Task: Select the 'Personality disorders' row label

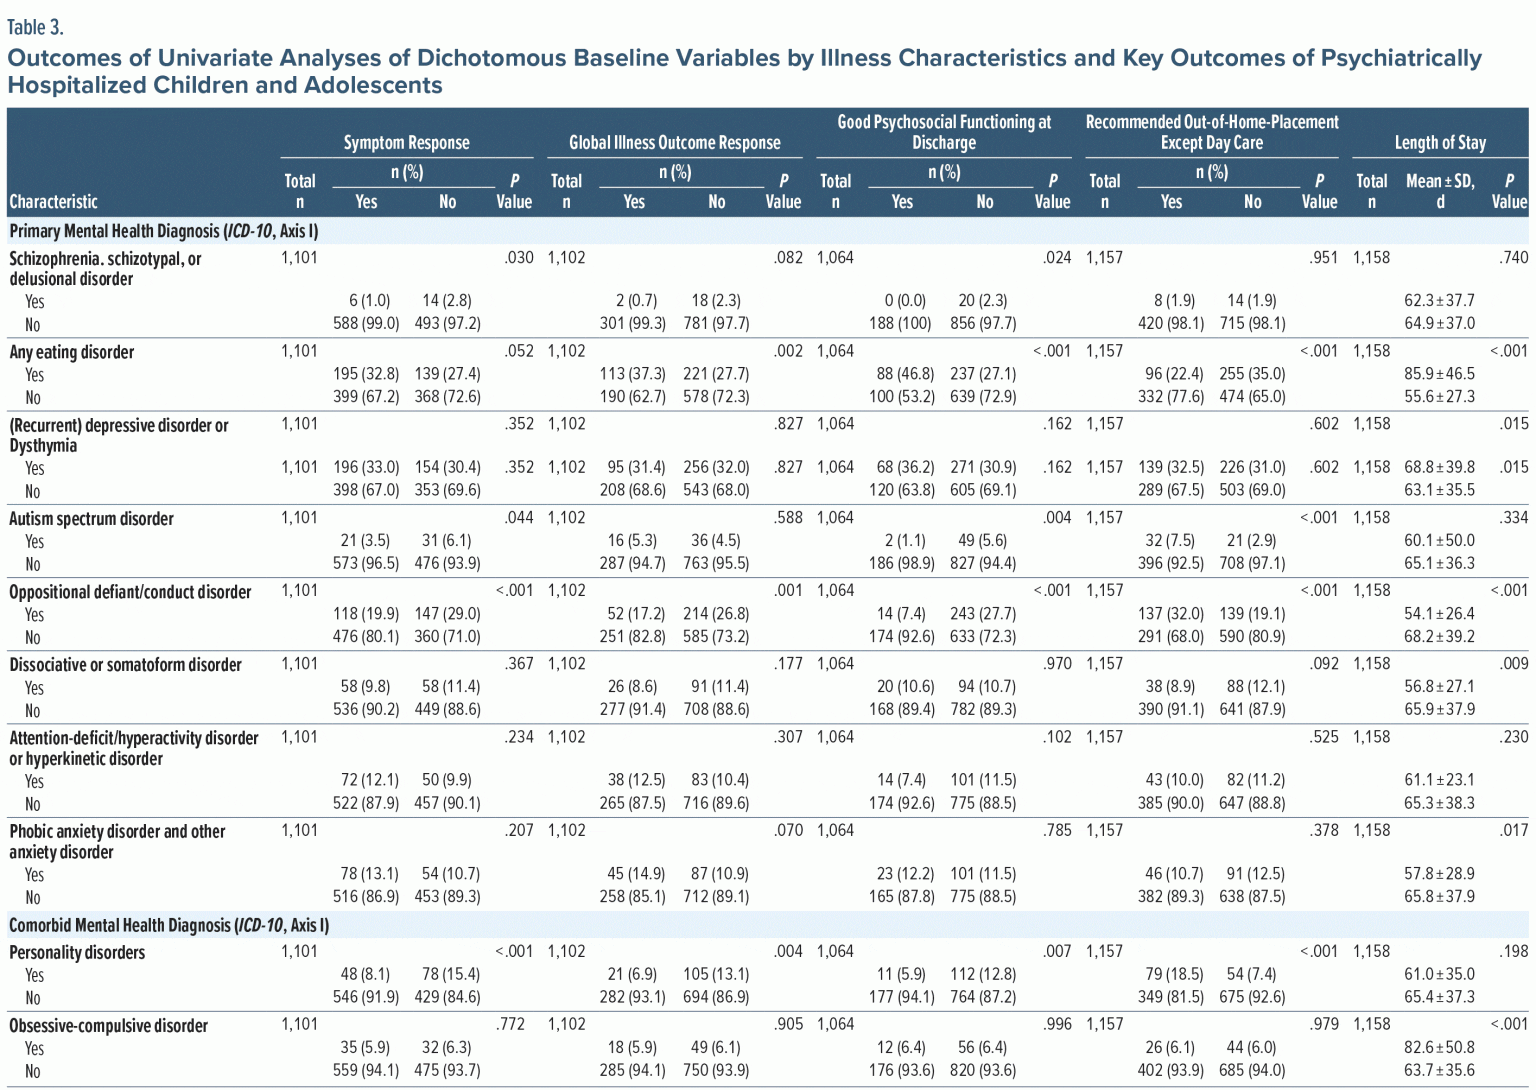Action: click(77, 953)
